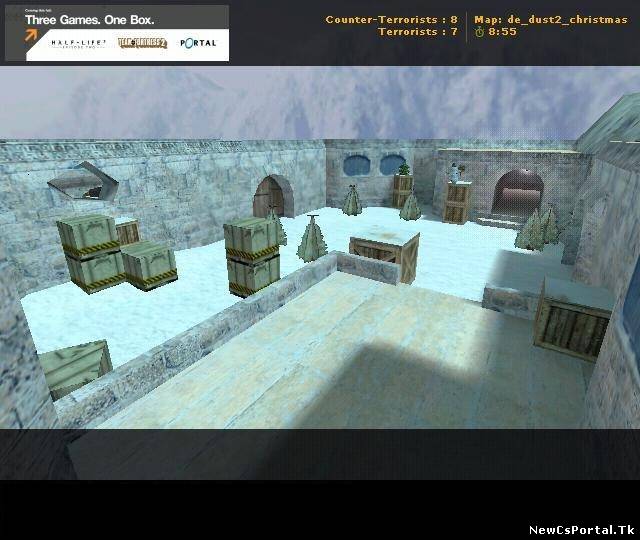The image size is (640, 540).
Task: Click the NewCsPortal.Tk site label
Action: (x=582, y=530)
